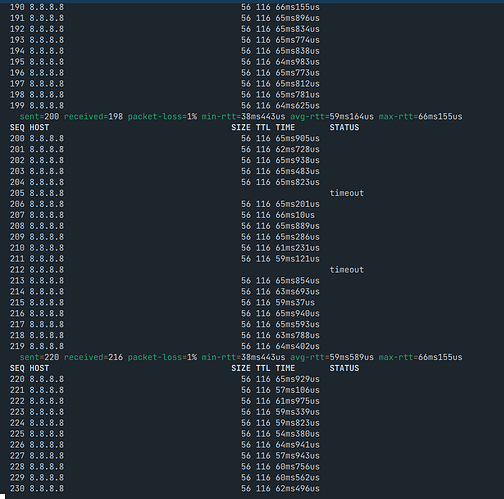Select time 64ms941us in seq 226 row
The width and height of the screenshot is (504, 499).
tap(297, 445)
